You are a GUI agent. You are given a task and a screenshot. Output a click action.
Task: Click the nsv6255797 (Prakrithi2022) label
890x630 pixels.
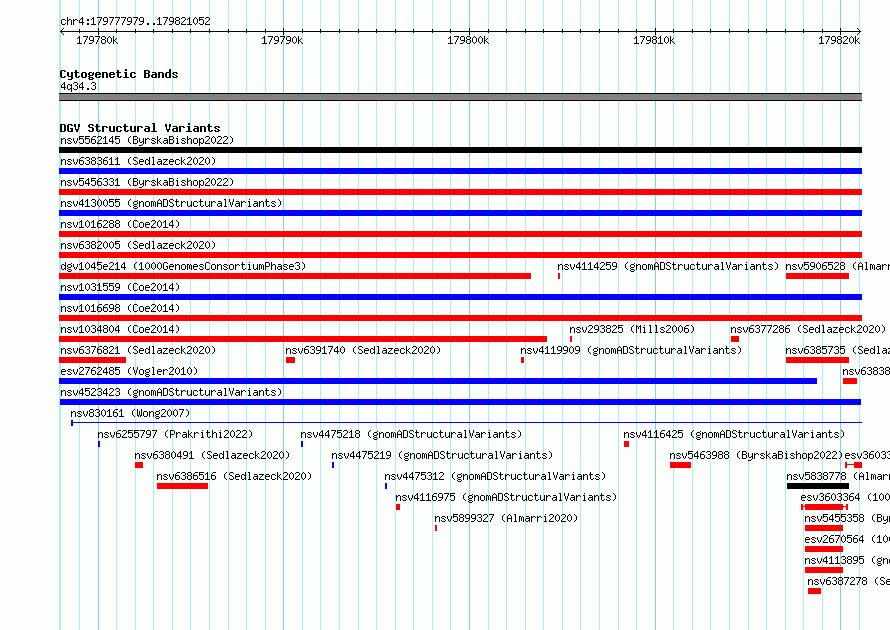point(175,434)
